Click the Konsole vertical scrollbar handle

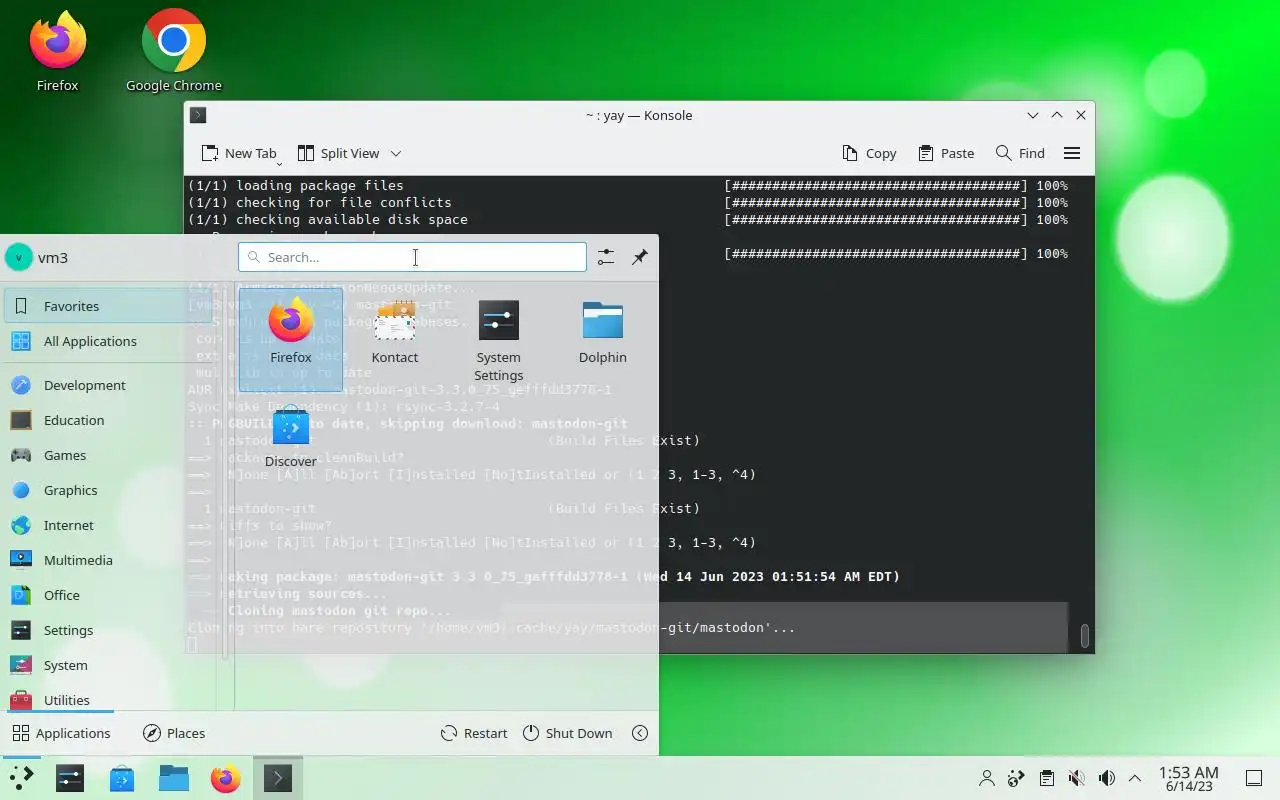click(1084, 636)
